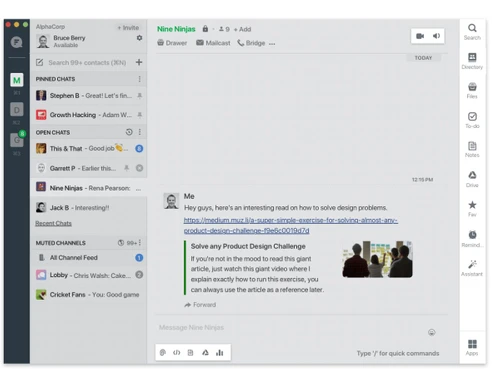
Task: Open the This & That chat
Action: [89, 148]
